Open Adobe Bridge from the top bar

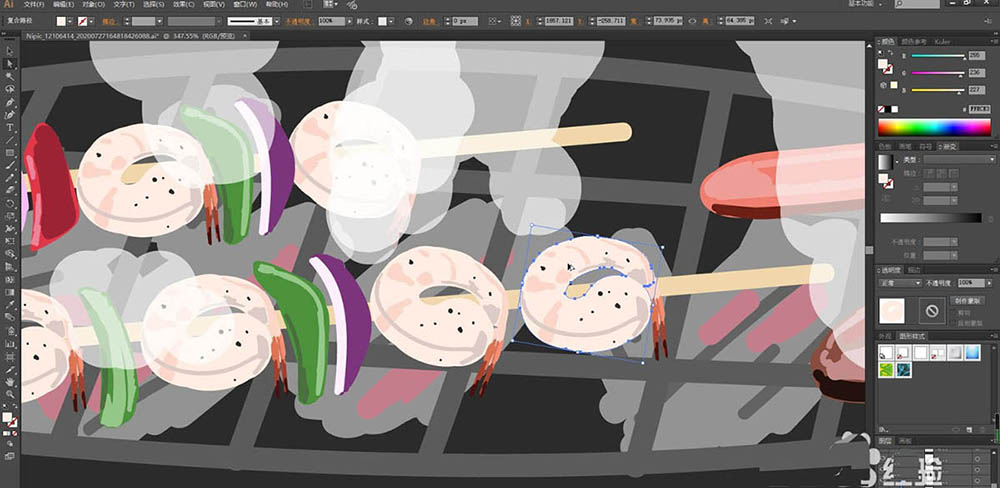(307, 4)
